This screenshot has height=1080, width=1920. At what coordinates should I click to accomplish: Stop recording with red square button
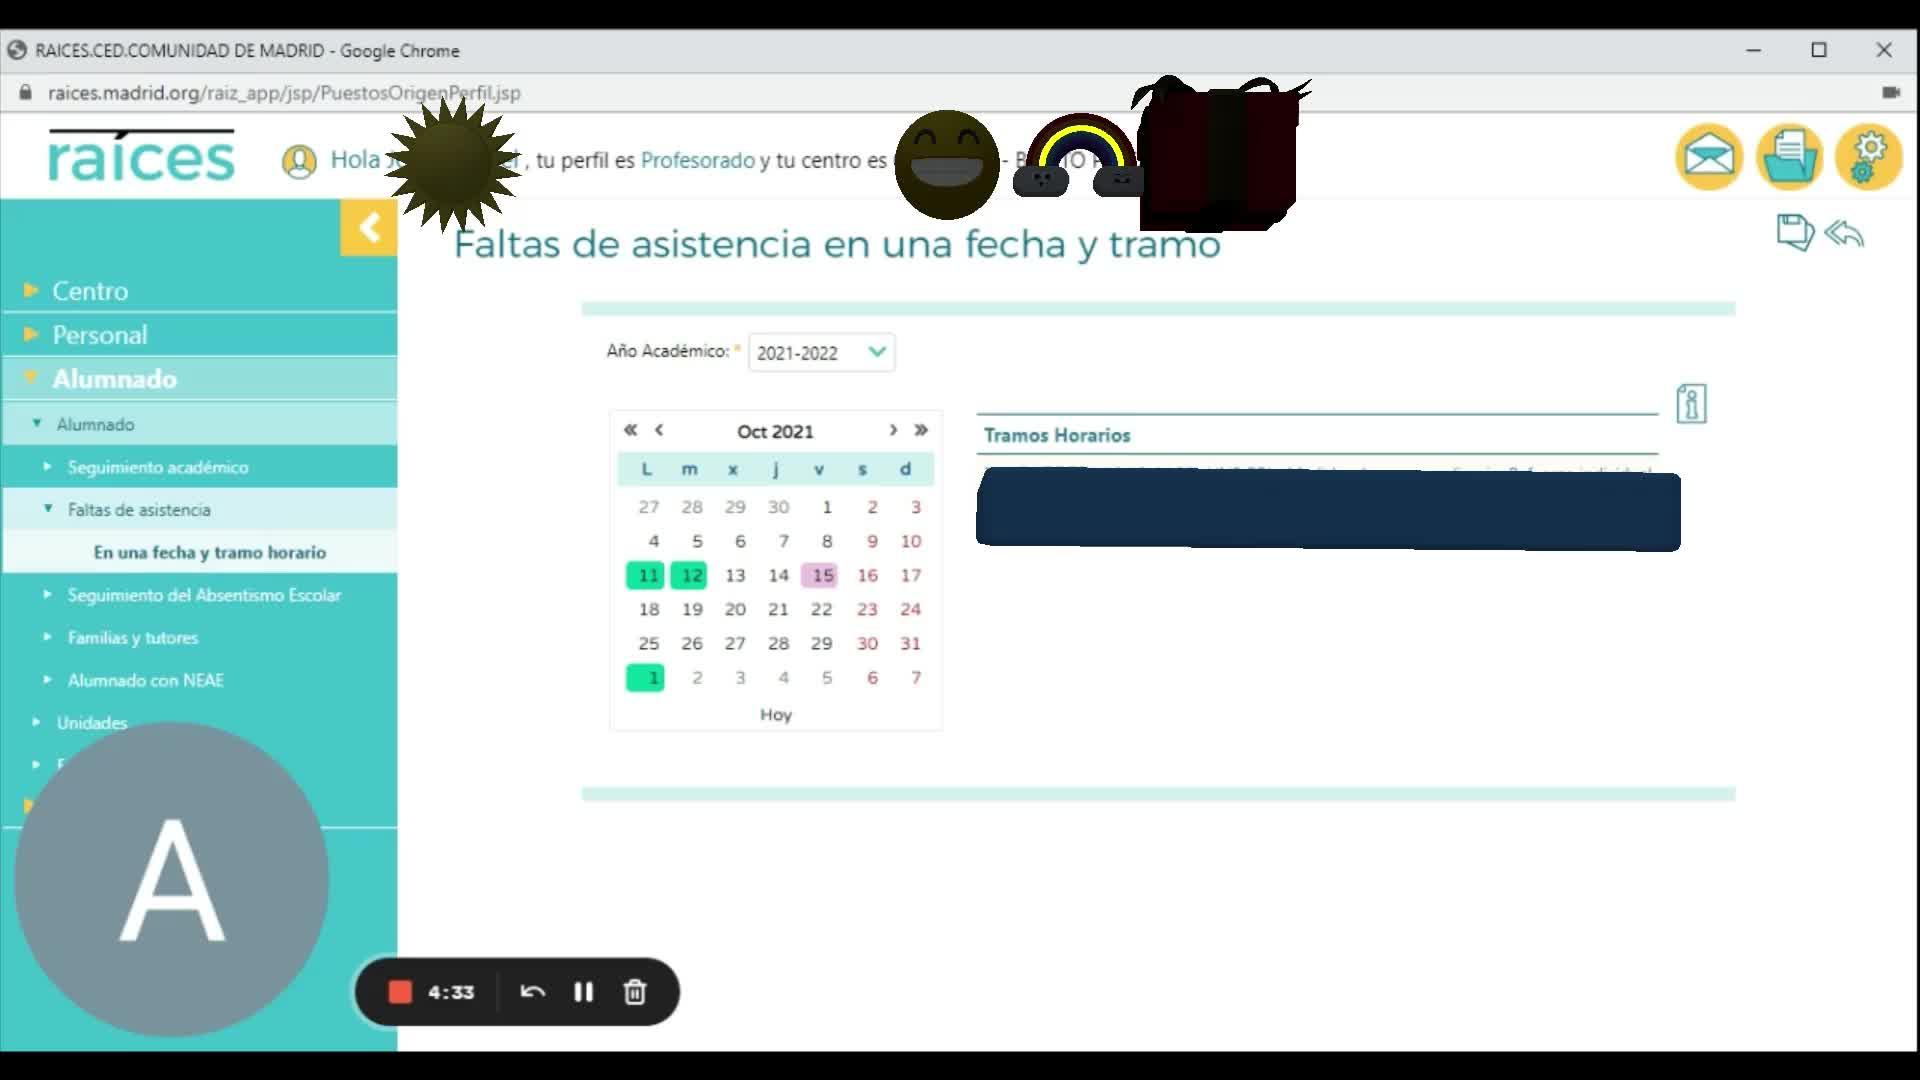pos(400,992)
